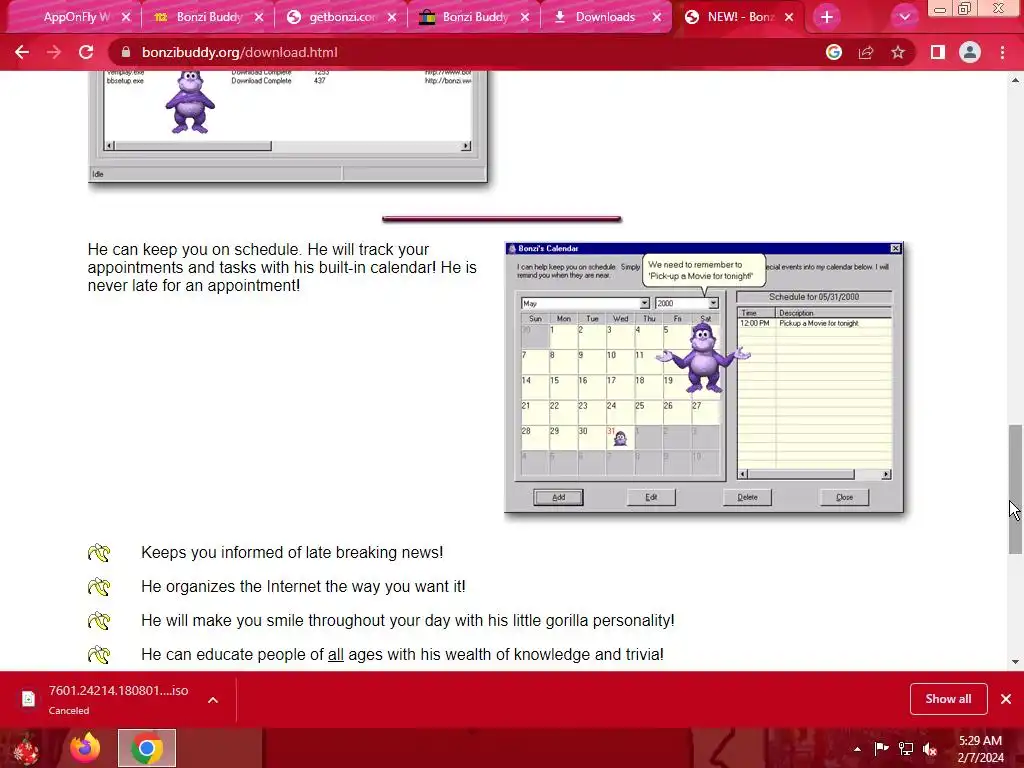Viewport: 1024px width, 768px height.
Task: Click the page vertical scrollbar thumb
Action: (1015, 488)
